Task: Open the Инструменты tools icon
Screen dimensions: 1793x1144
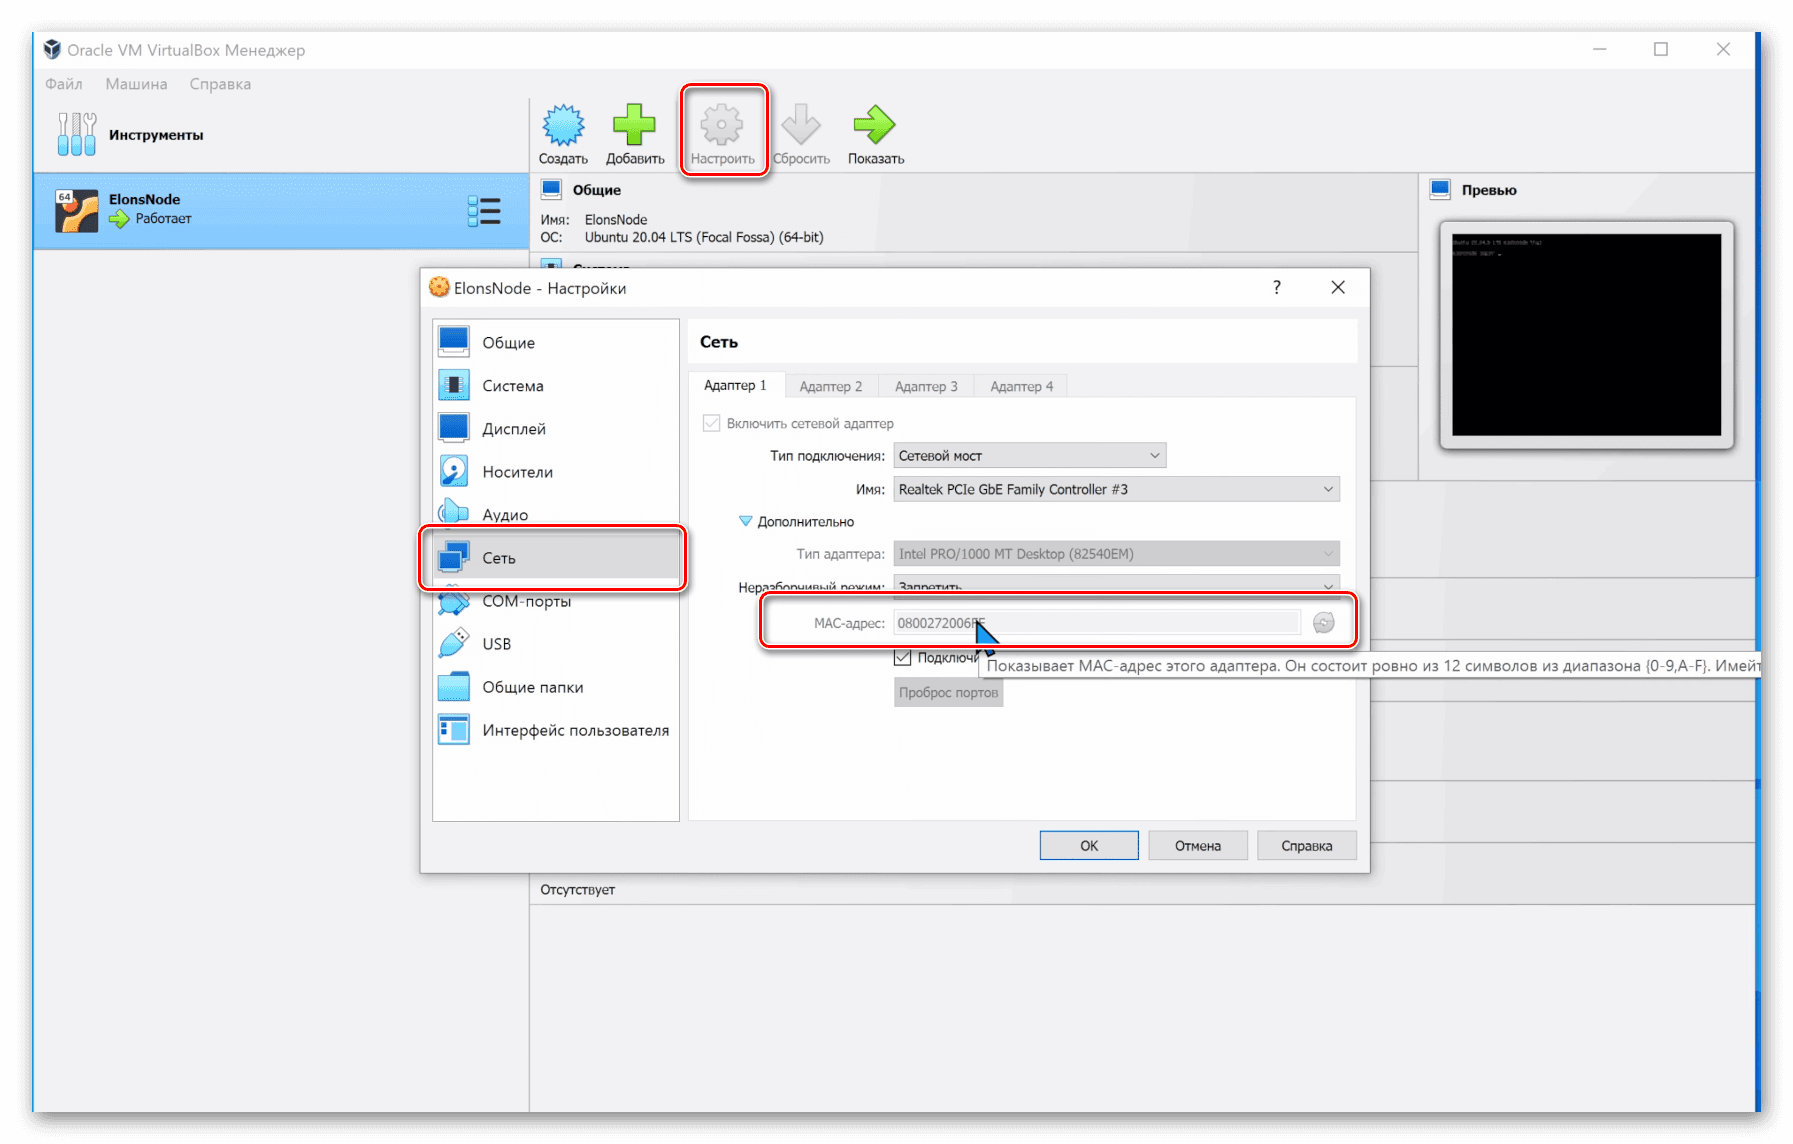Action: pos(77,134)
